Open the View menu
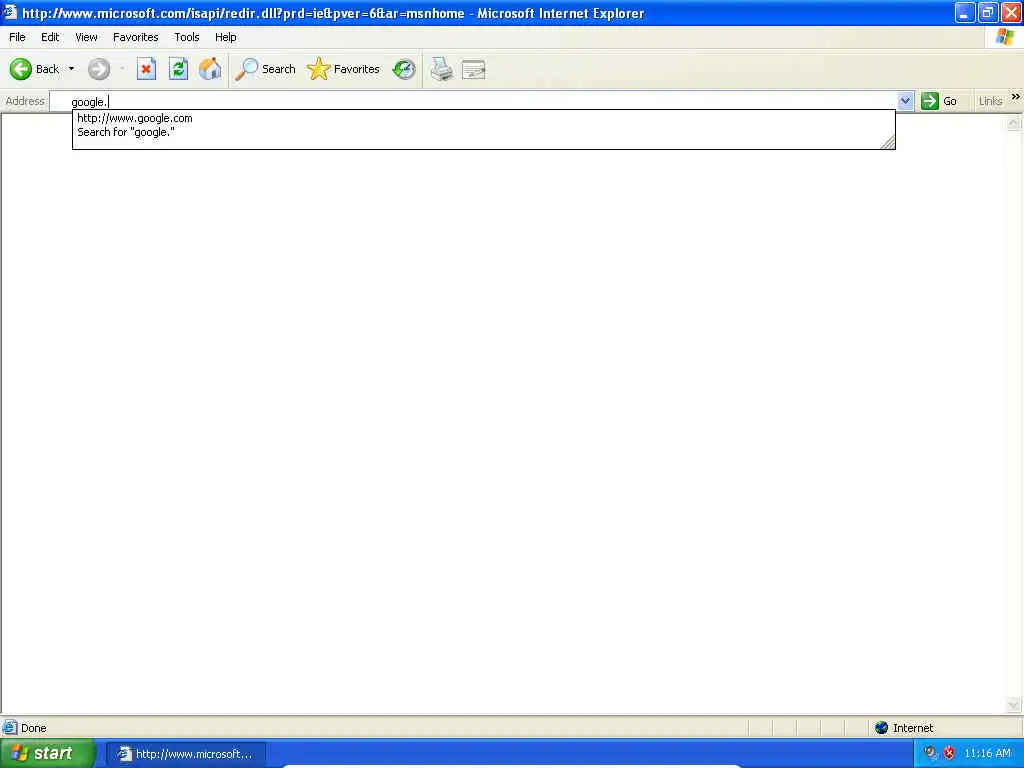This screenshot has height=768, width=1024. point(86,37)
